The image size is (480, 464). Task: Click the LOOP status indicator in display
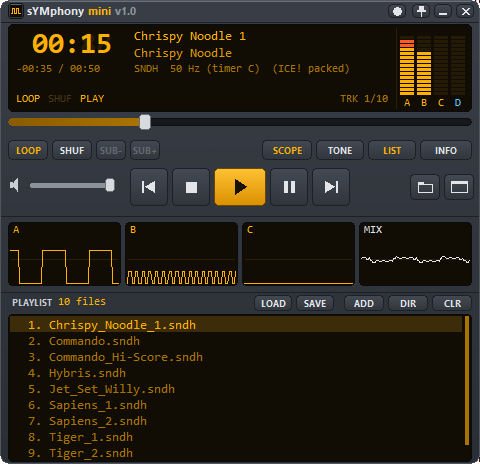pos(28,99)
